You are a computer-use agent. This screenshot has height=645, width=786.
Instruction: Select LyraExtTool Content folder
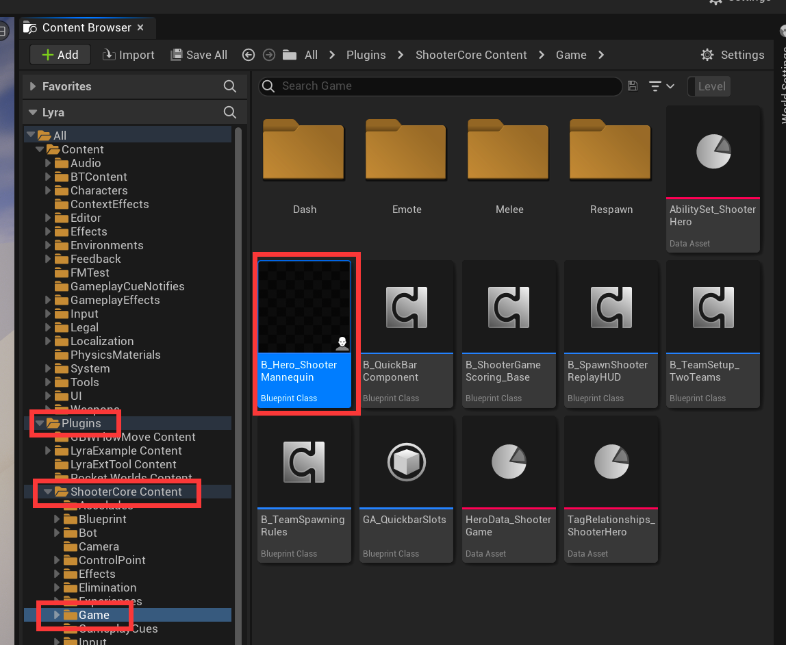tap(123, 464)
